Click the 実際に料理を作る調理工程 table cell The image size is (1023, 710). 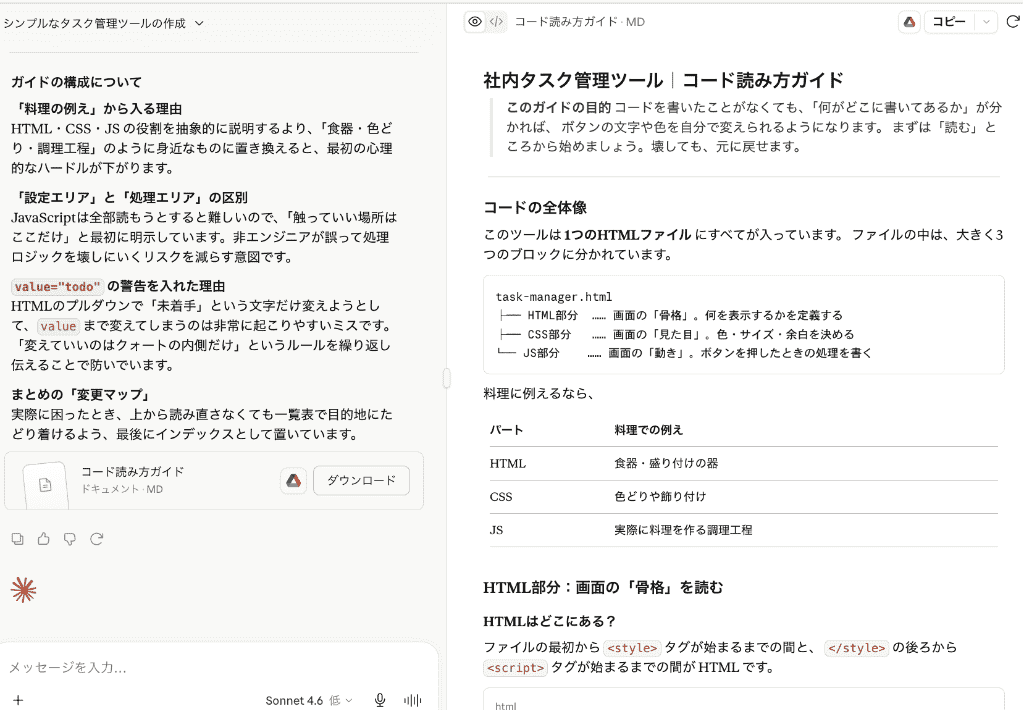683,530
